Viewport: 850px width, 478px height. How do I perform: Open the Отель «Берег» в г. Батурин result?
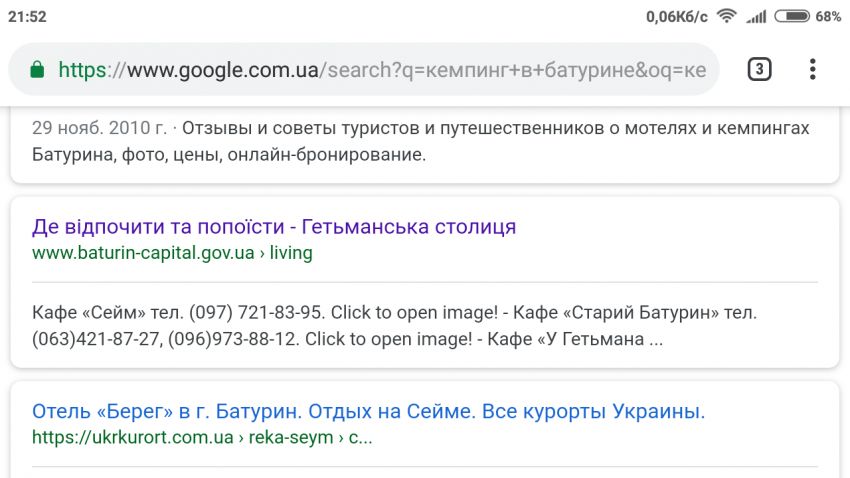(x=368, y=411)
